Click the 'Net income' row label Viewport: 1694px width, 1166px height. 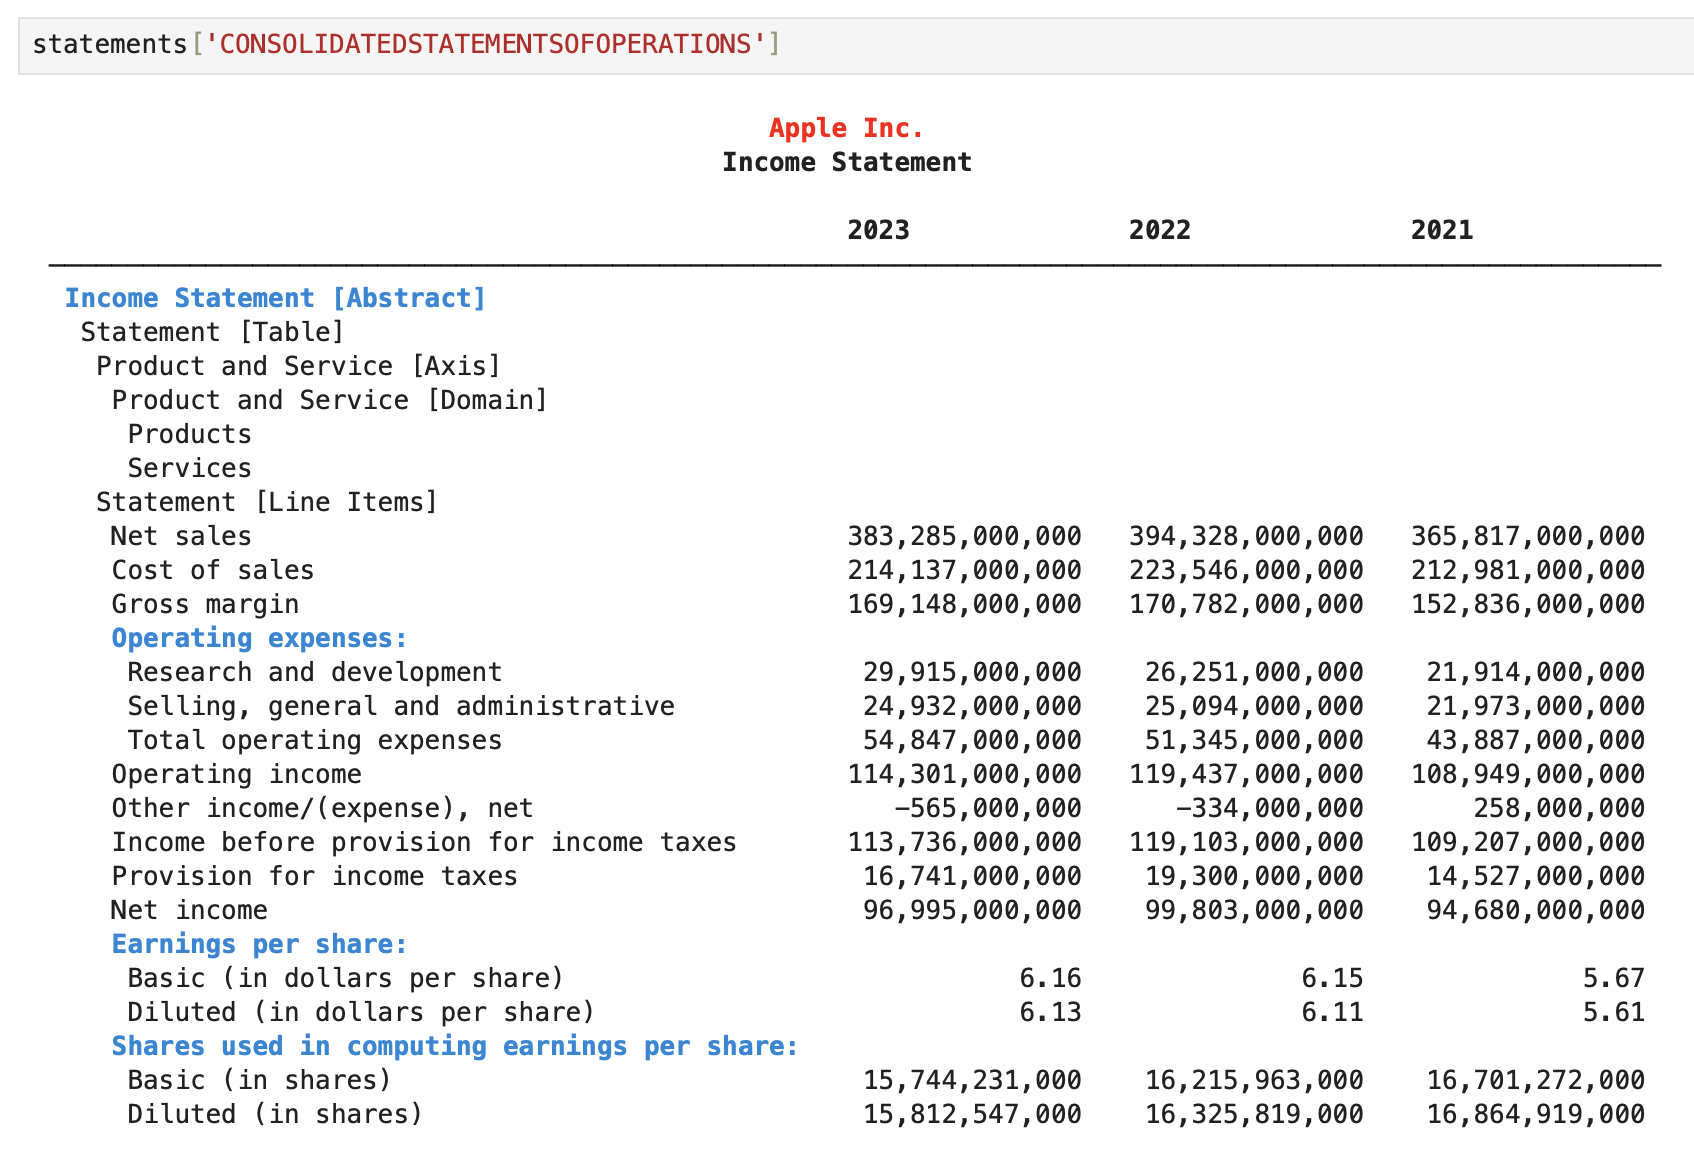[189, 910]
